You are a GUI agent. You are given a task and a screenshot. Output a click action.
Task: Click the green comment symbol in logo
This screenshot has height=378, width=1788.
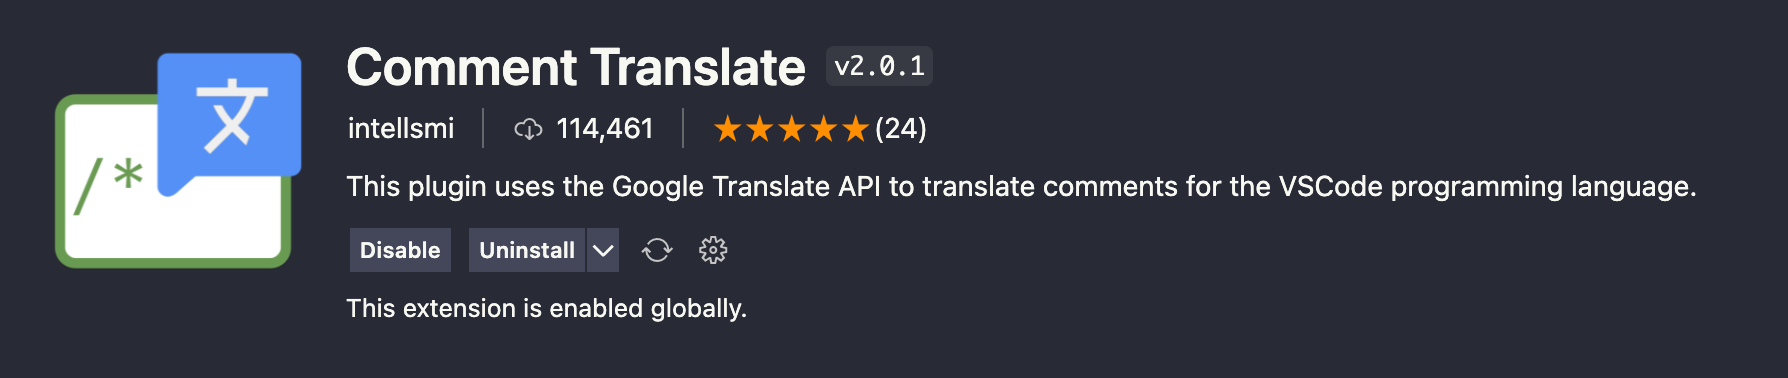point(109,185)
